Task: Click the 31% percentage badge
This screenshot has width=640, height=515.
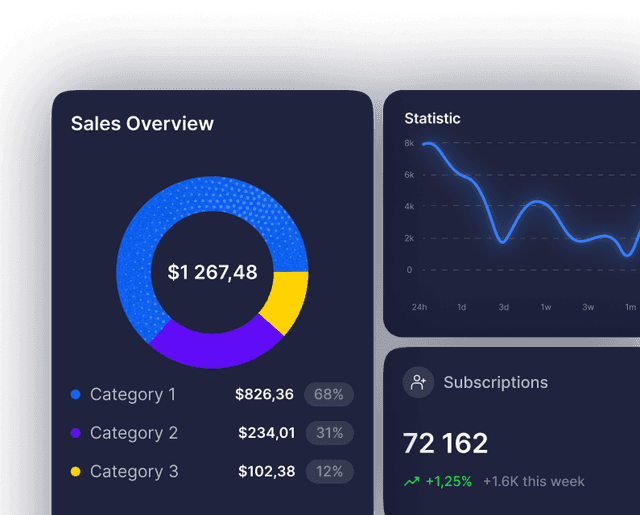Action: 330,433
